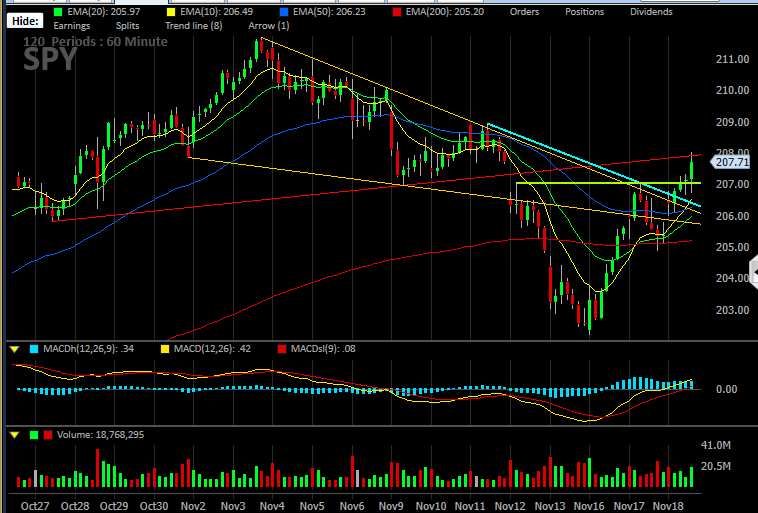Click the Nov2 date label
The width and height of the screenshot is (758, 513).
click(x=193, y=506)
